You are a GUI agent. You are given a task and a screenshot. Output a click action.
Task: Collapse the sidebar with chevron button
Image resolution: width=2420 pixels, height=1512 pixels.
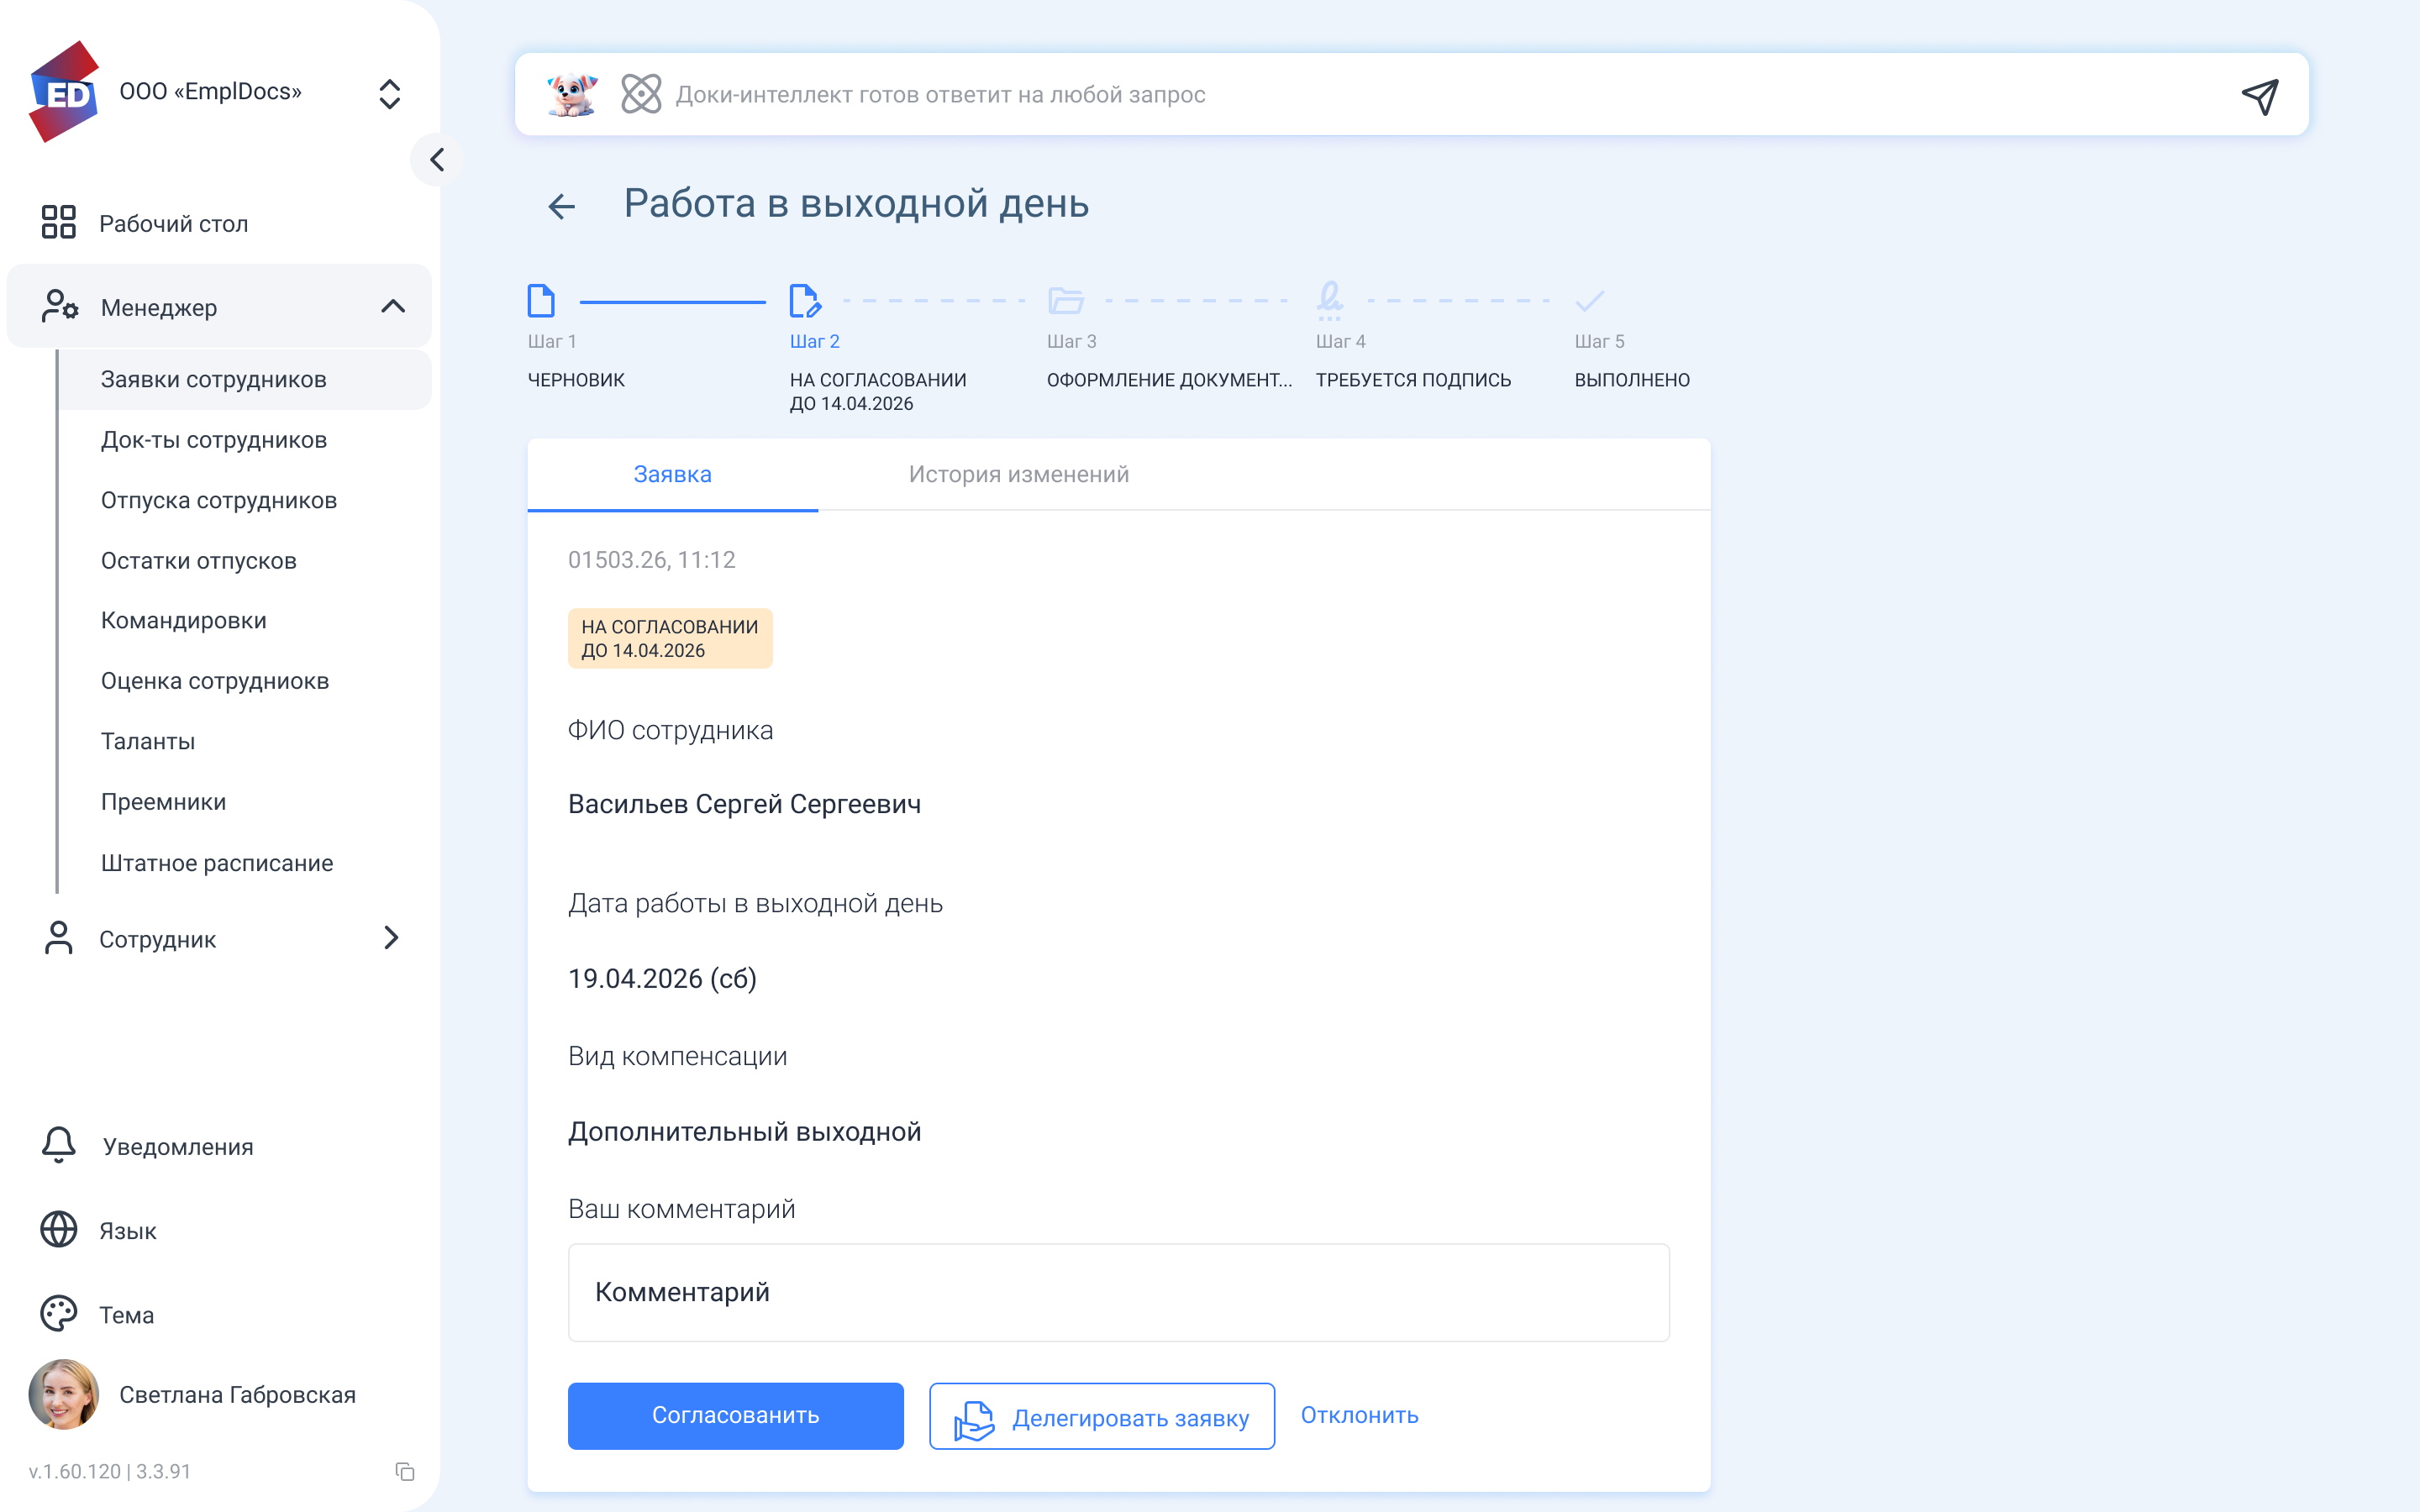437,160
